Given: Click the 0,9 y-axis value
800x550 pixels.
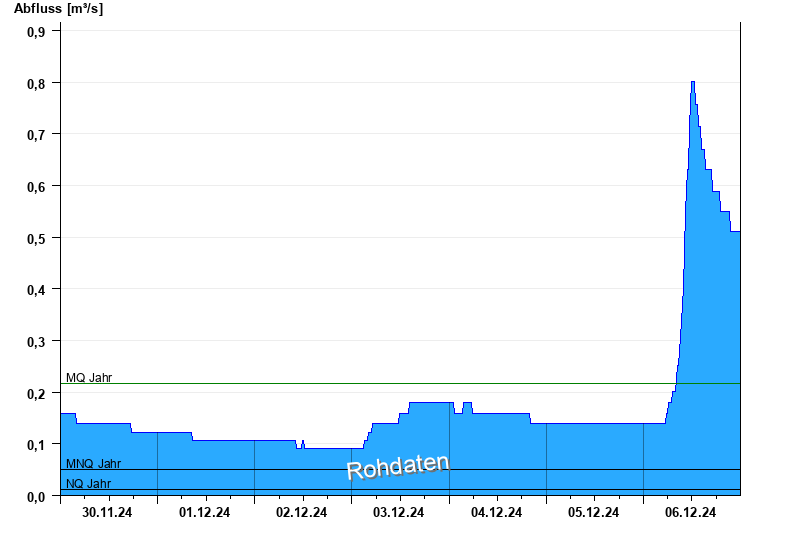Looking at the screenshot, I should (36, 31).
